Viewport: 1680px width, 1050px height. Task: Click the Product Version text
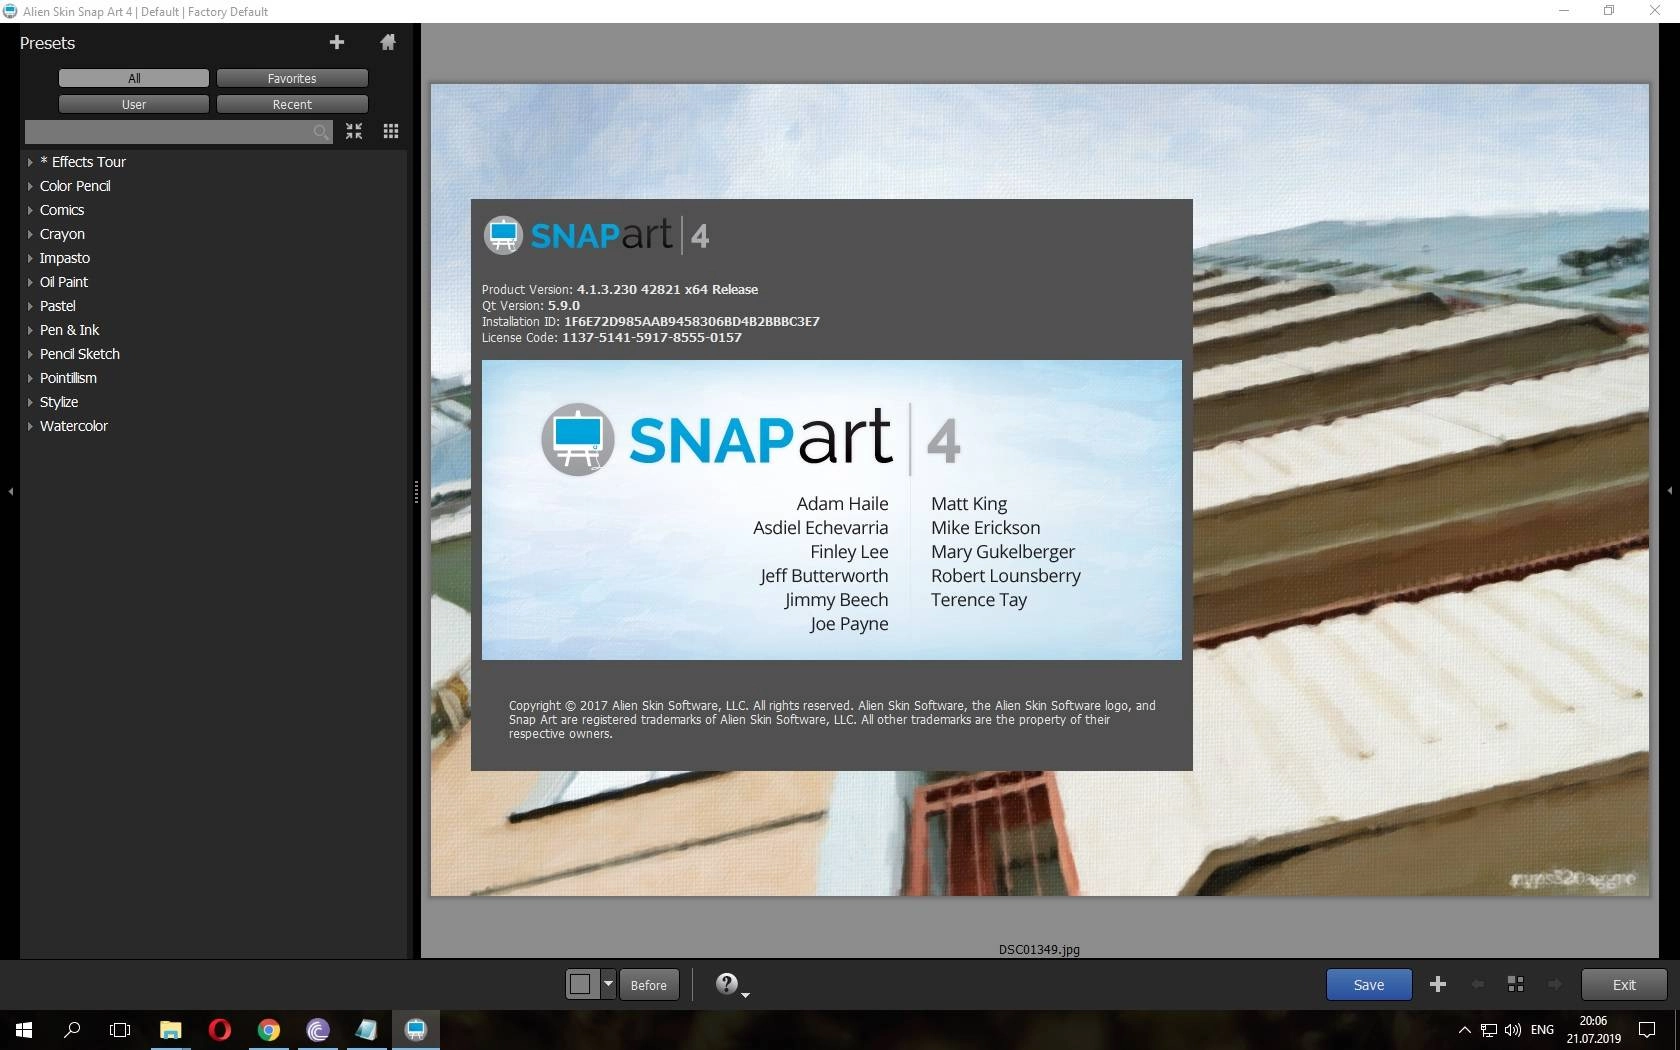point(620,289)
